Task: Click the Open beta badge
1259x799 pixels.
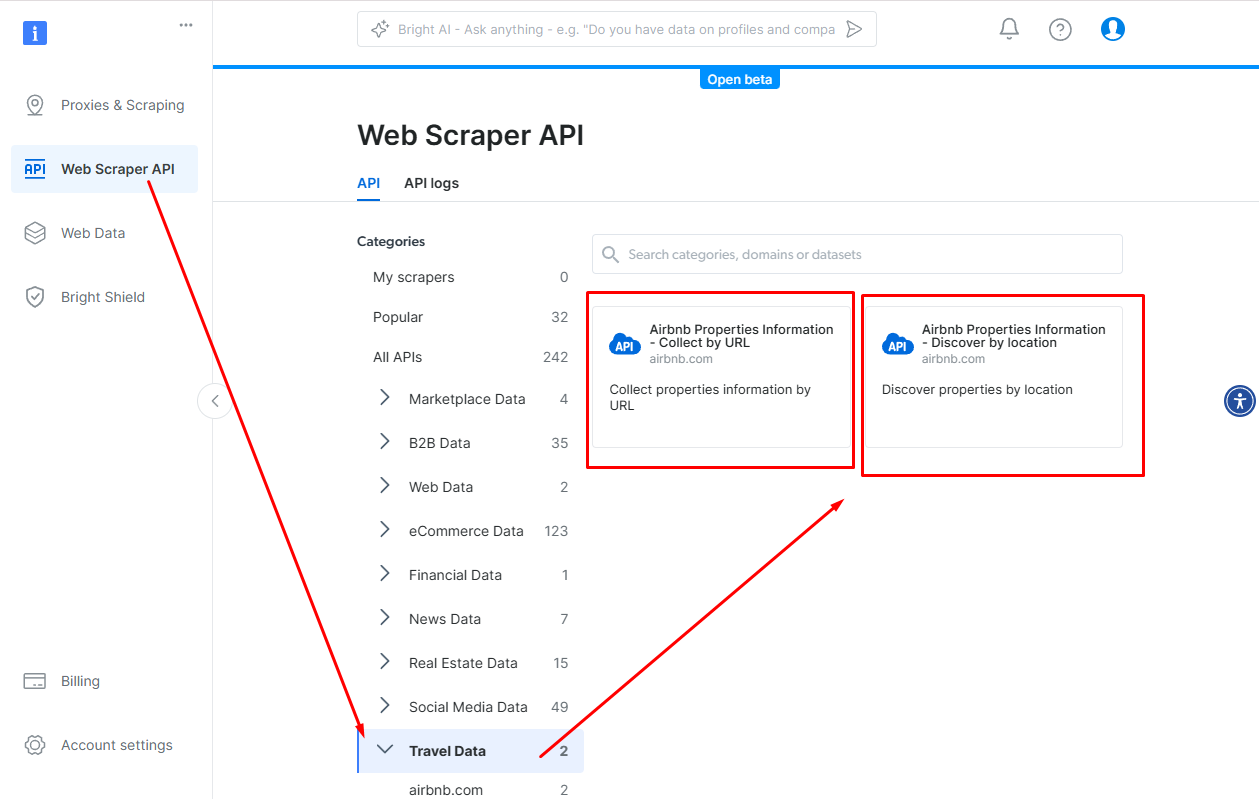Action: [x=739, y=79]
